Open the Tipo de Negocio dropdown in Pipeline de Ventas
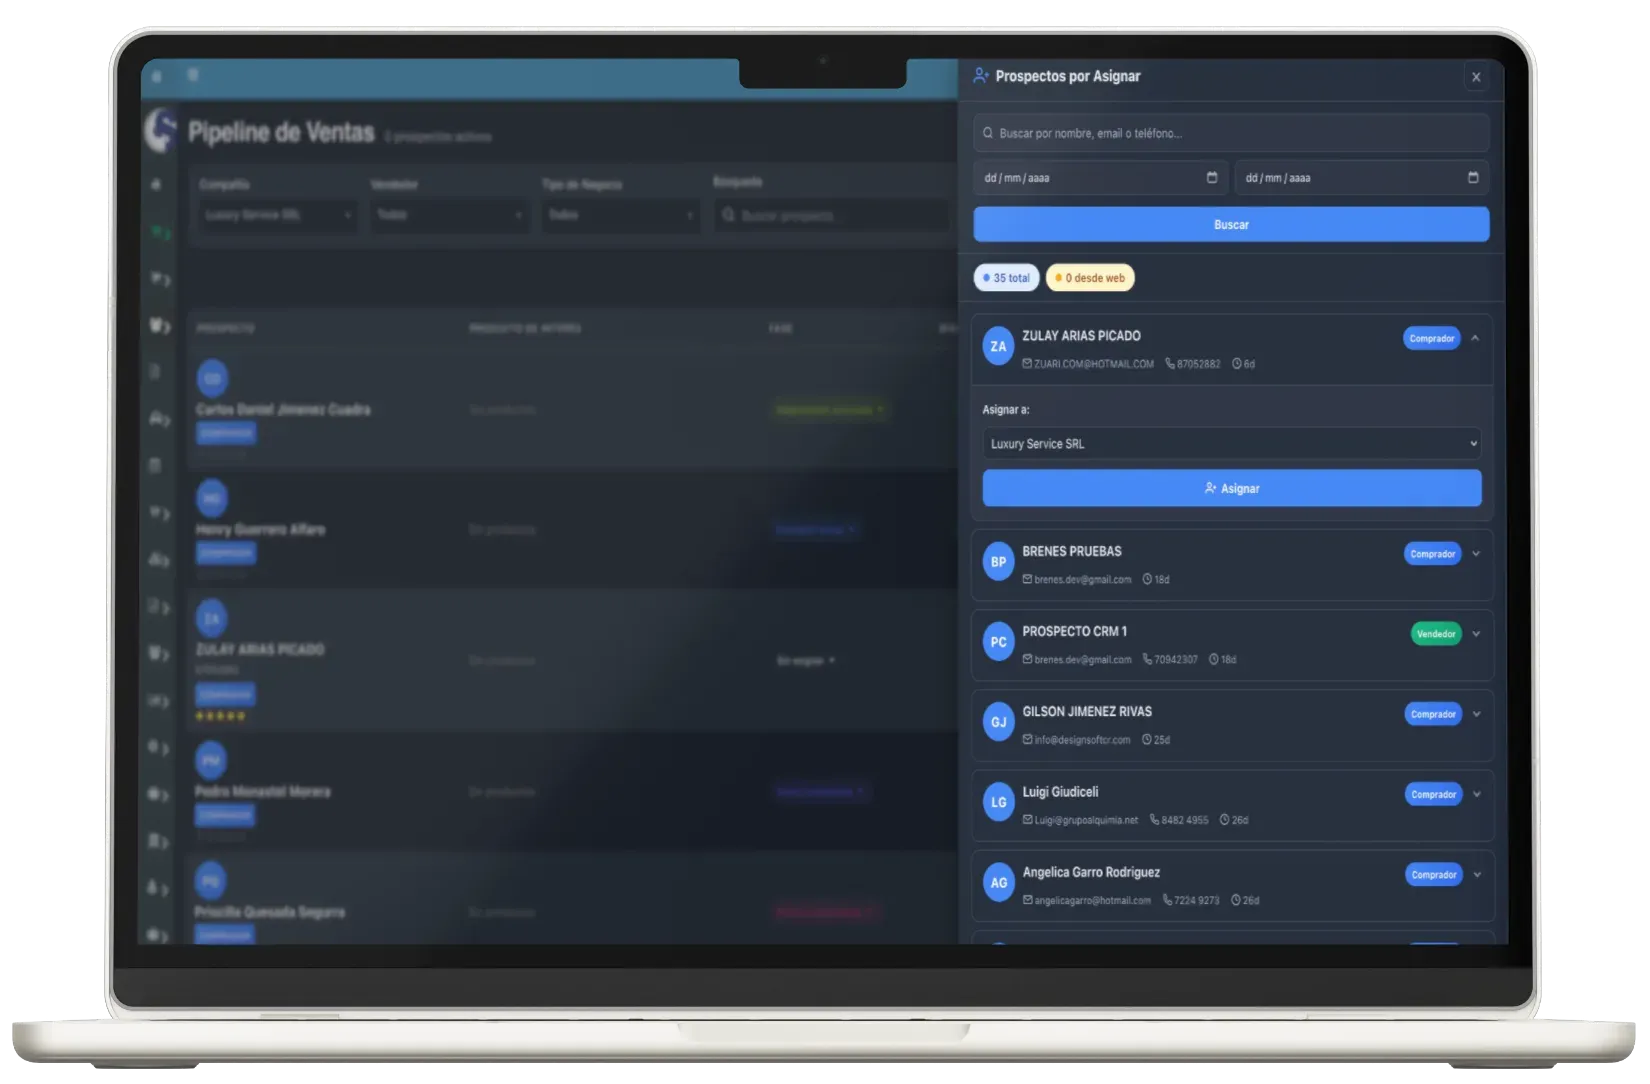 coord(620,215)
